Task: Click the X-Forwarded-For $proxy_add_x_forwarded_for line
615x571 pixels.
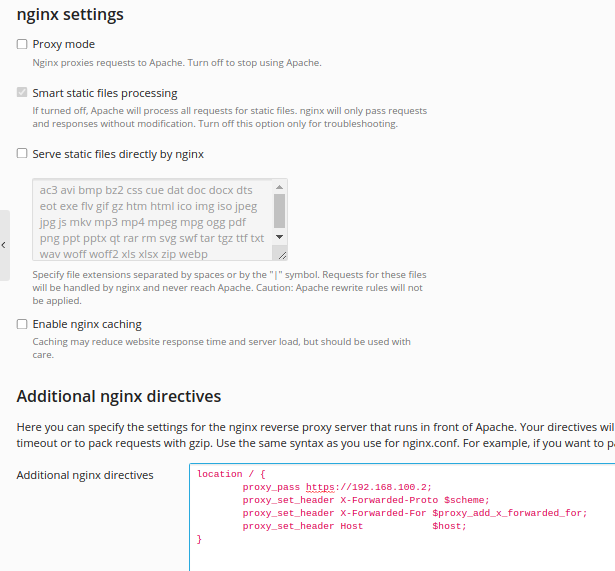Action: [415, 513]
